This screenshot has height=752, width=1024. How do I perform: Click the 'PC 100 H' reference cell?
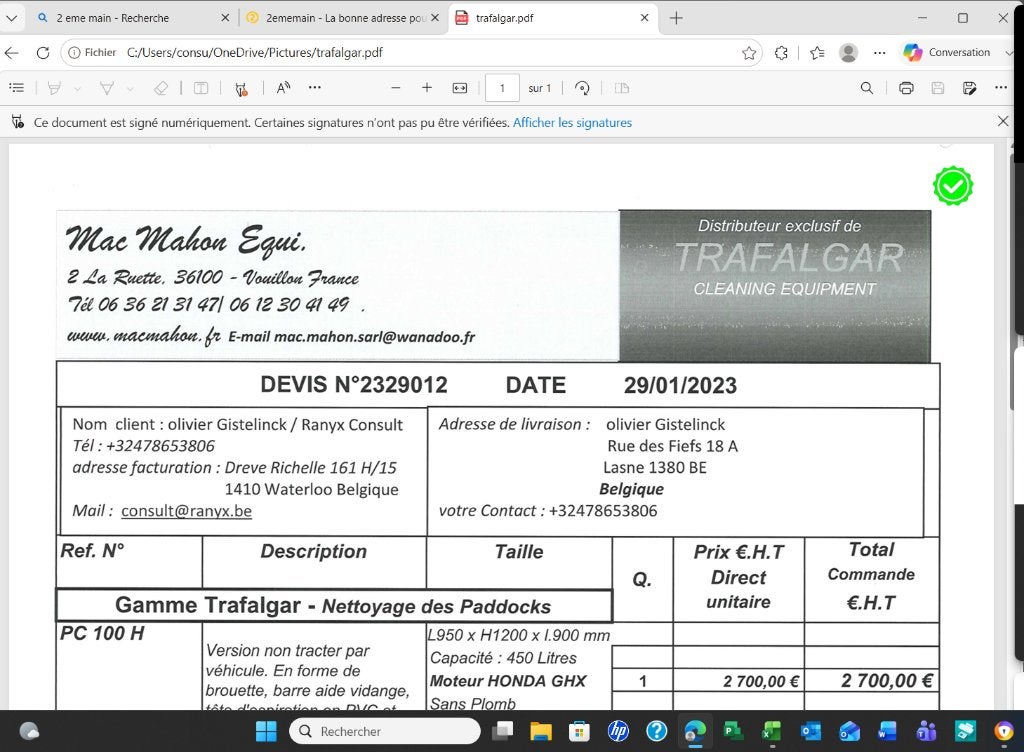point(103,633)
